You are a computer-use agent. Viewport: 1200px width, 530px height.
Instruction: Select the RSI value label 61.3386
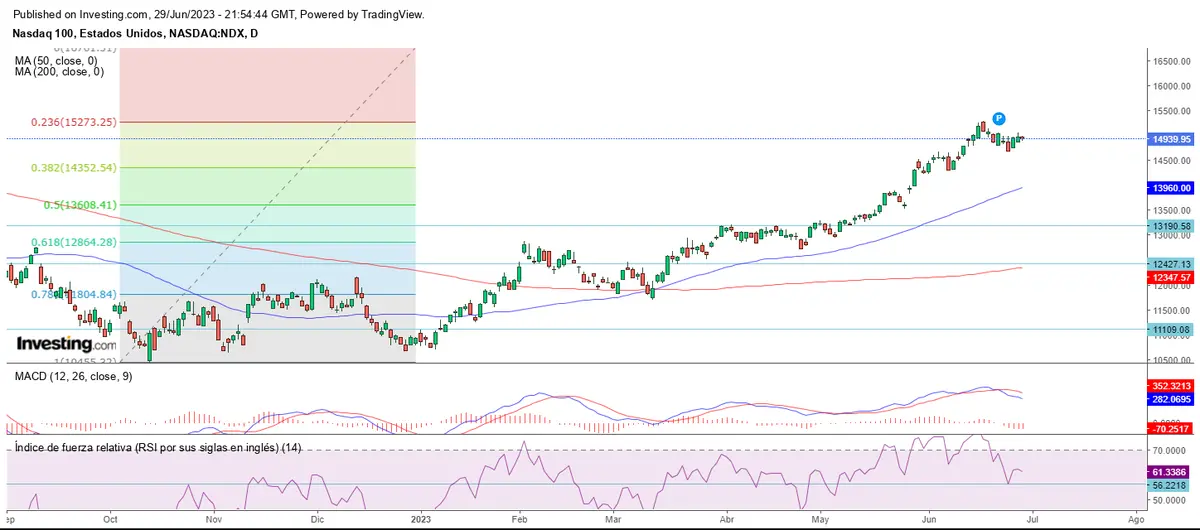pos(1171,471)
